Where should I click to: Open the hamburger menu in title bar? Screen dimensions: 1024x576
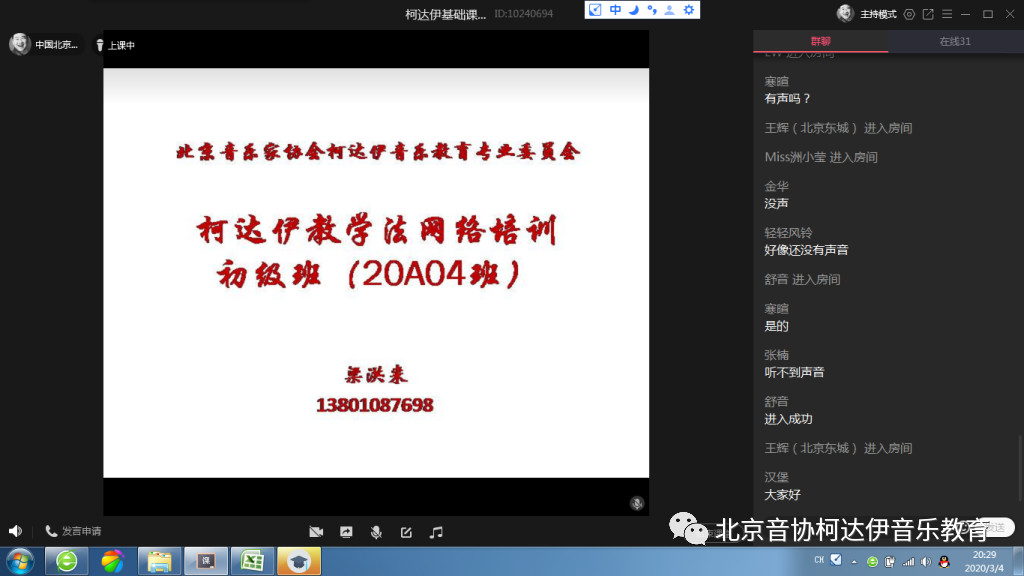(947, 14)
